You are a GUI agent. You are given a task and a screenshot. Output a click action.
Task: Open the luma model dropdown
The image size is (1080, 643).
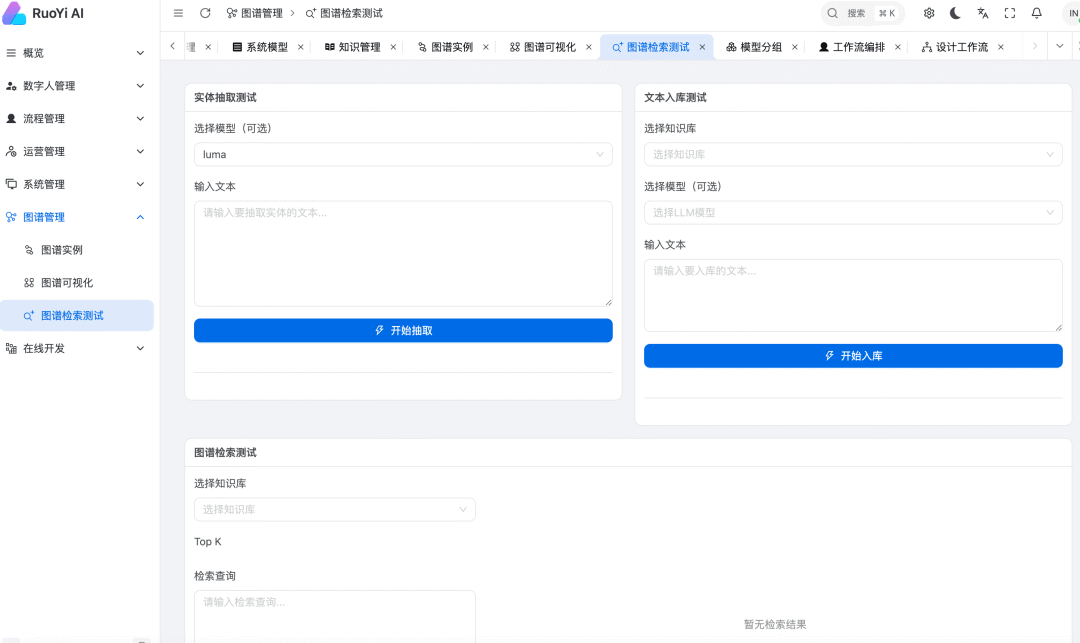click(403, 154)
